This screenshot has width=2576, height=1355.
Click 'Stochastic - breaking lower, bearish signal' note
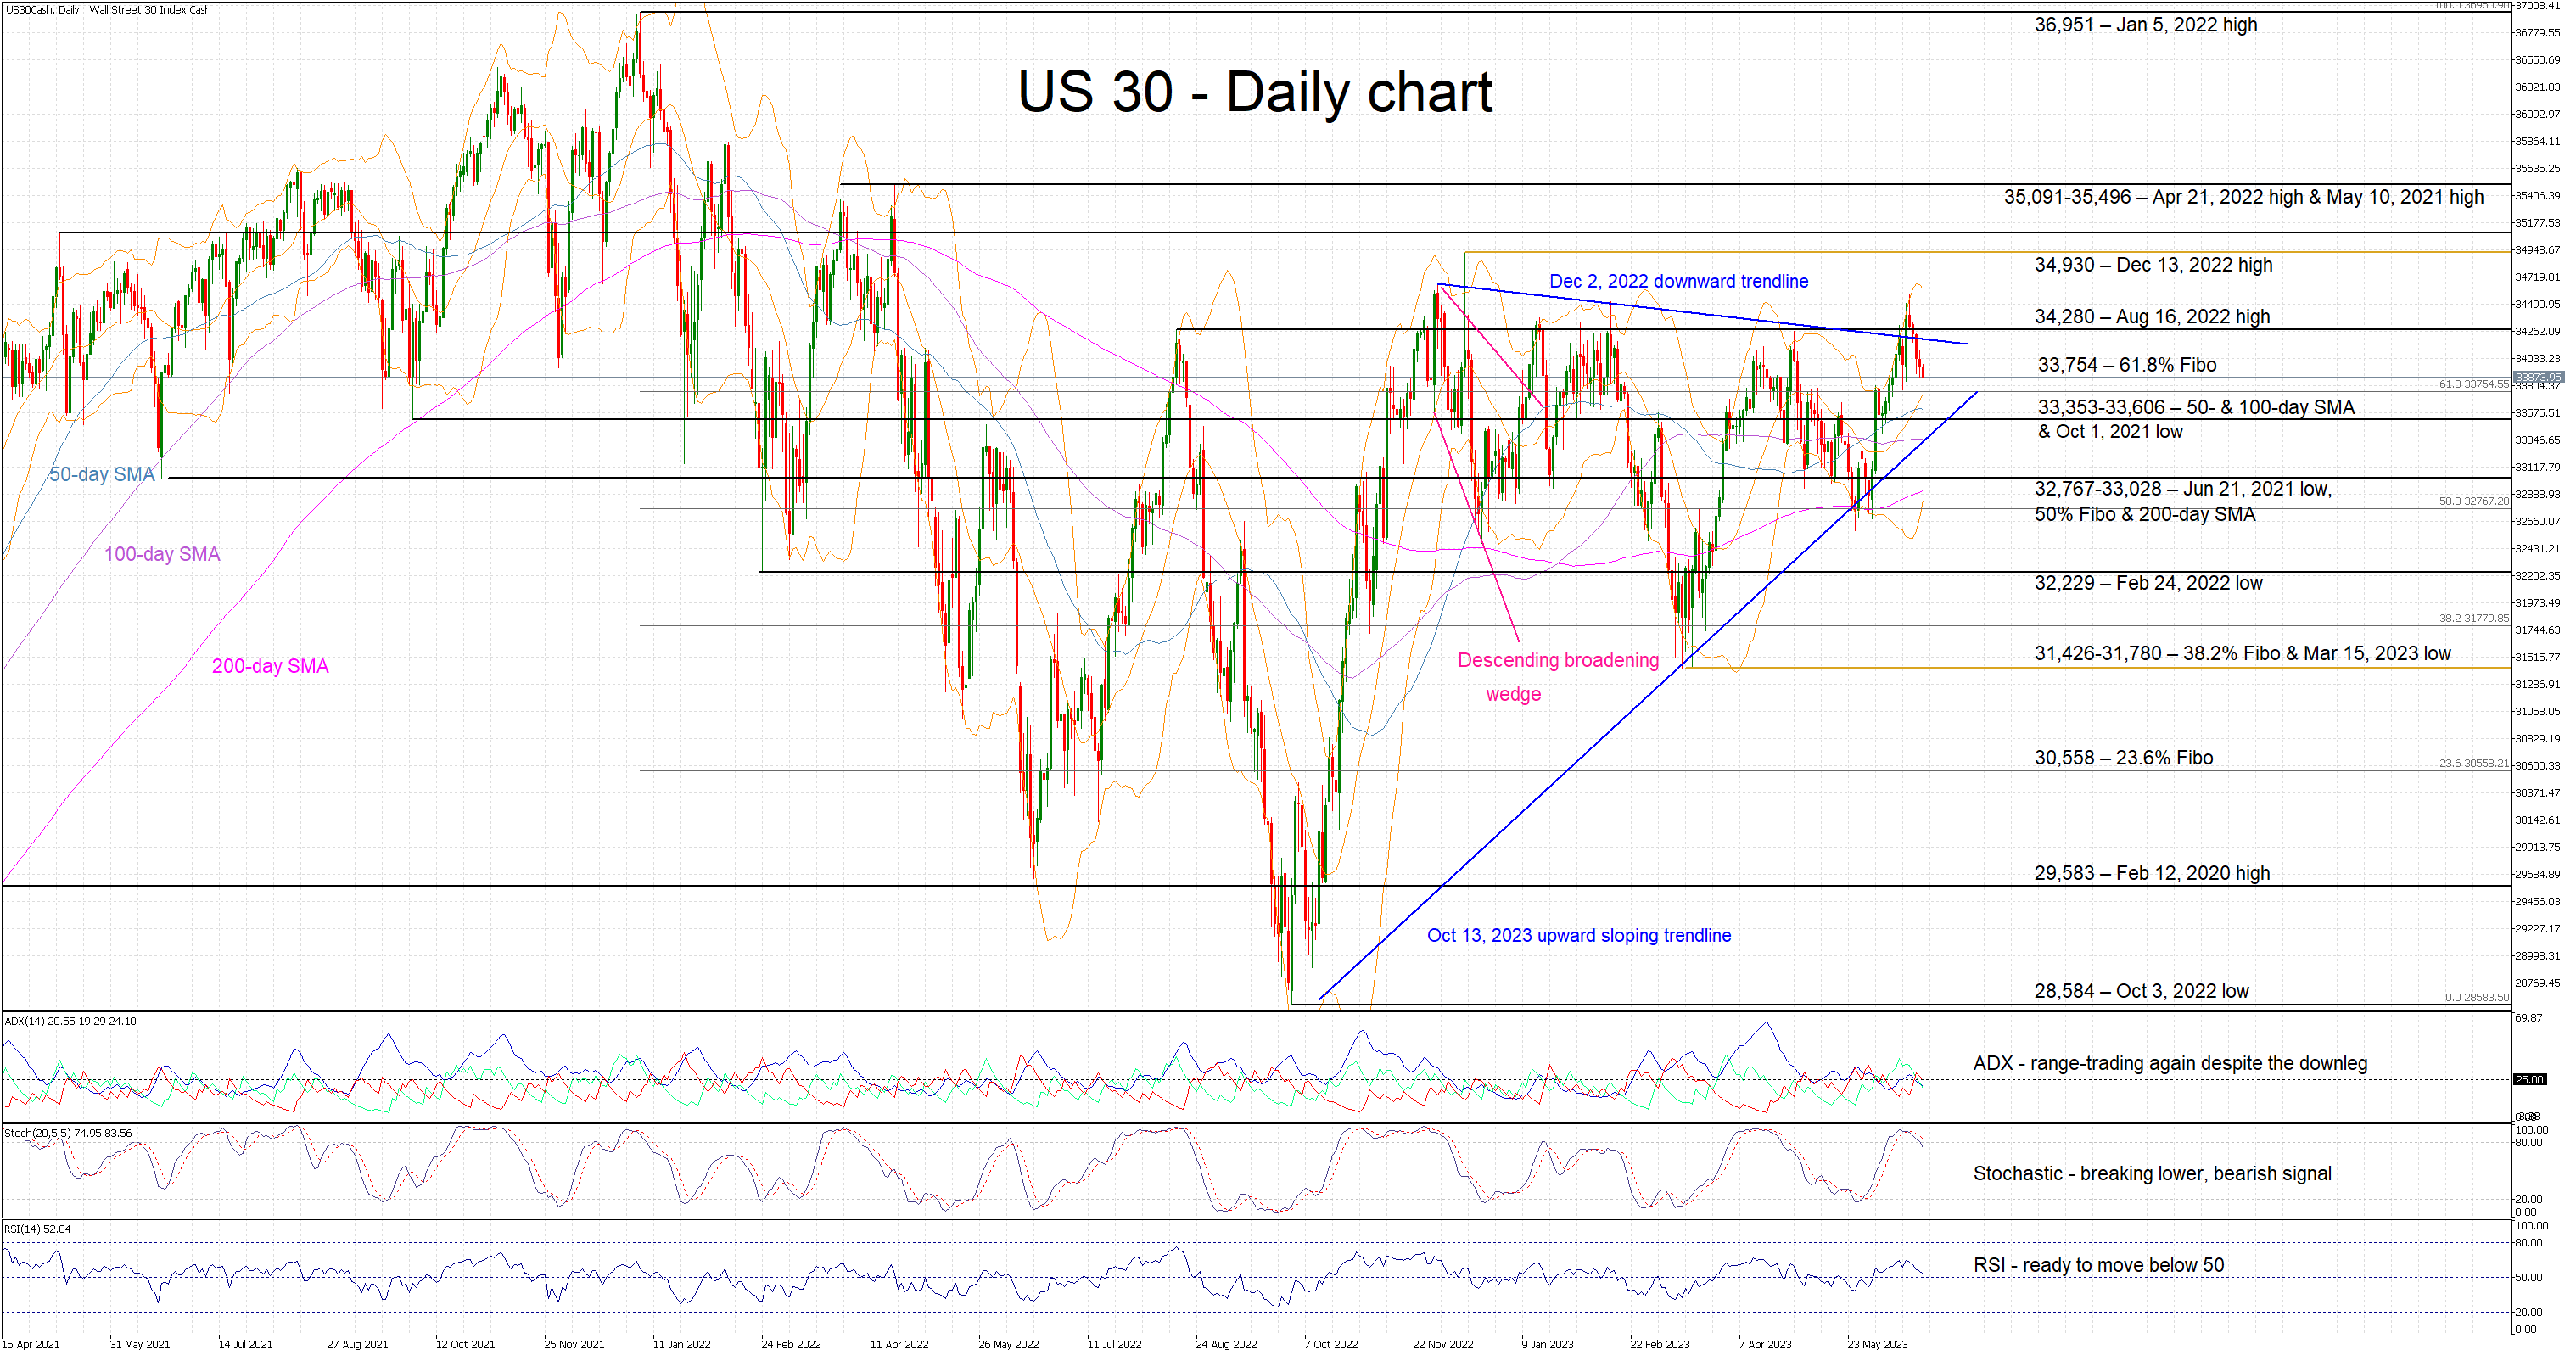pyautogui.click(x=2151, y=1174)
